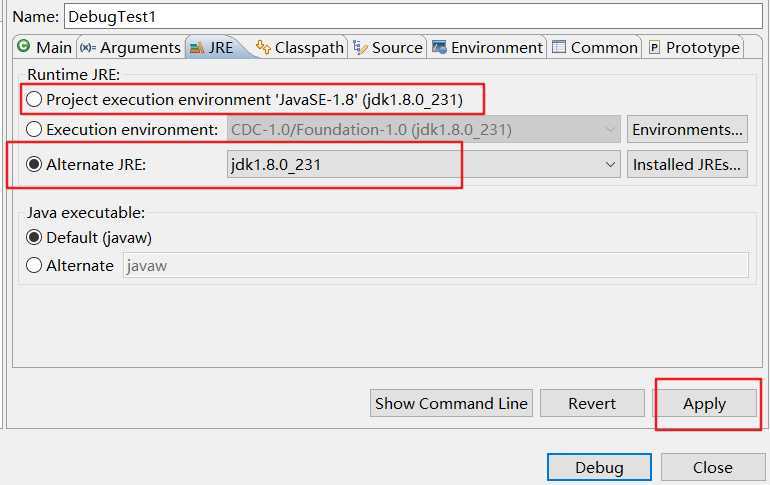Expand the CDC-1.0/Foundation-1.0 execution environment combo
The height and width of the screenshot is (485, 770).
(x=423, y=129)
